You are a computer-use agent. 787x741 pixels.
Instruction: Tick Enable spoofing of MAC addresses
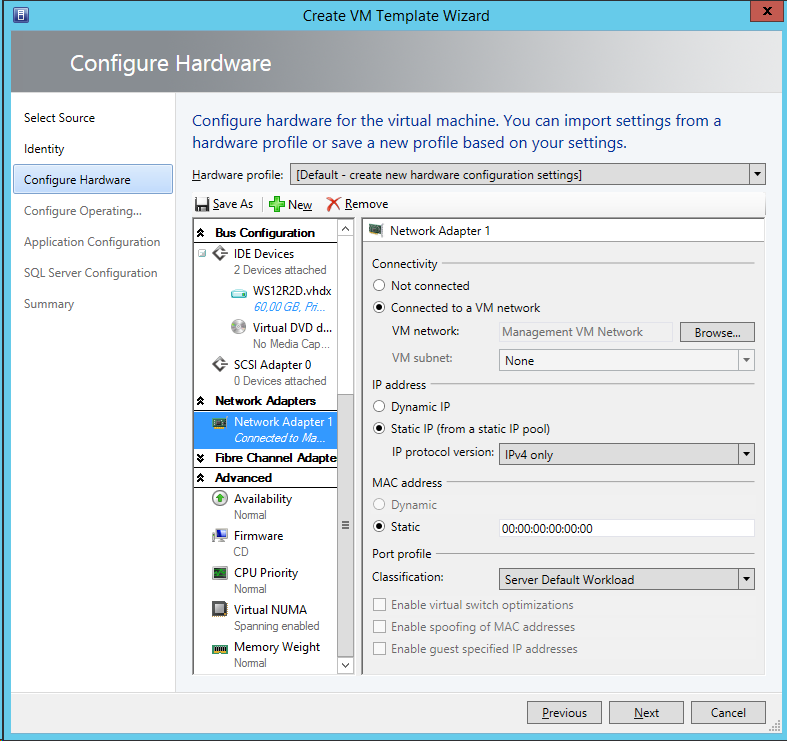tap(379, 627)
